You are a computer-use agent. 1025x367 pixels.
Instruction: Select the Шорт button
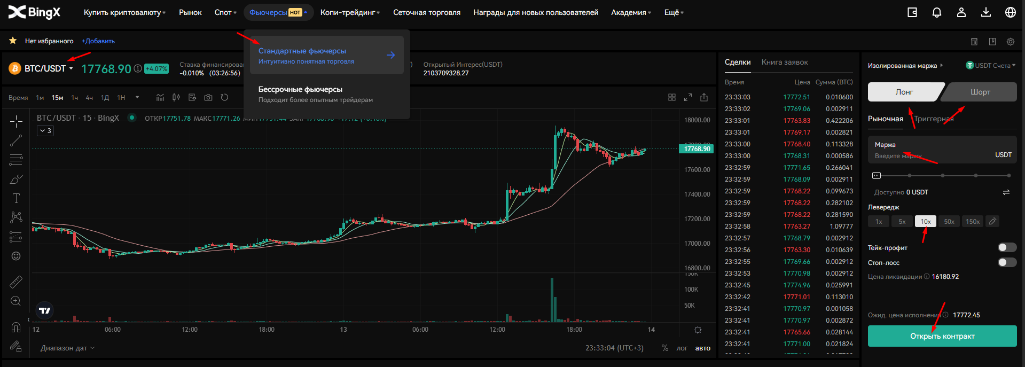(x=981, y=92)
